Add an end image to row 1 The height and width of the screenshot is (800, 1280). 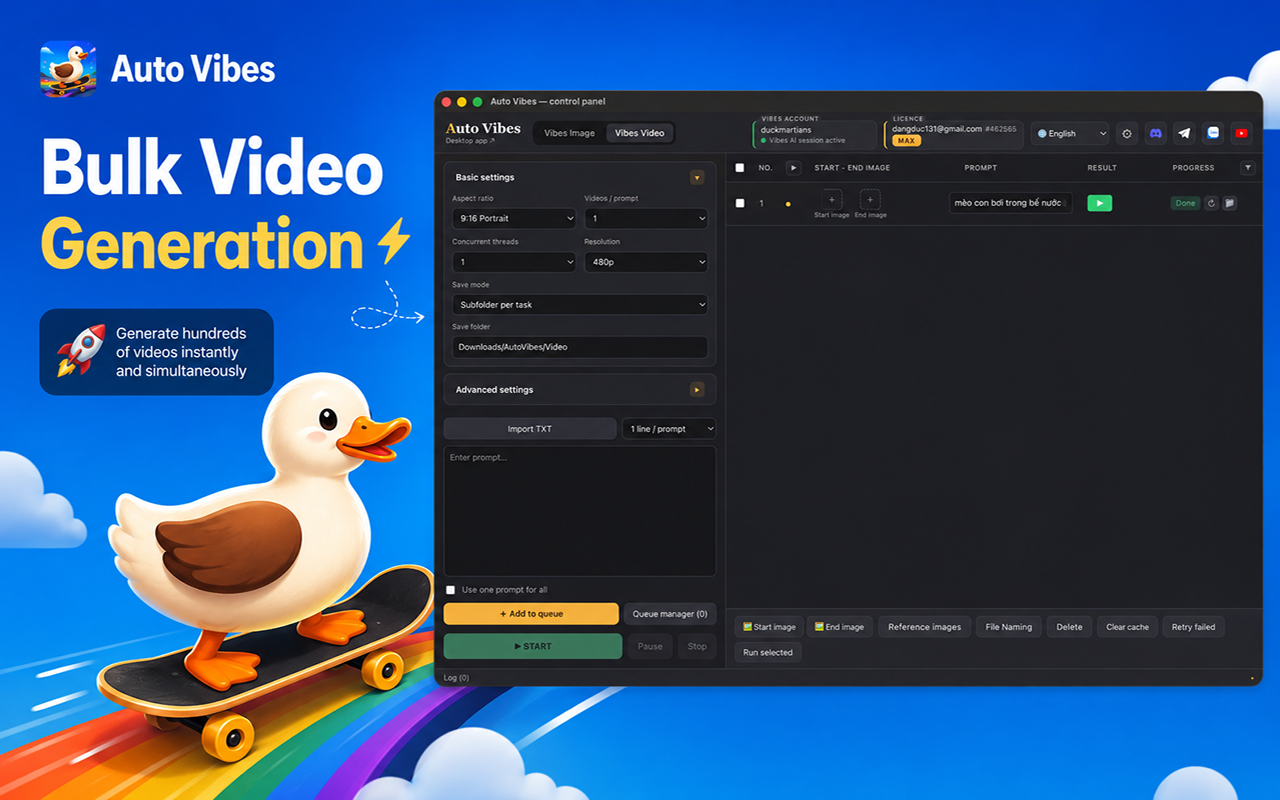pos(870,199)
